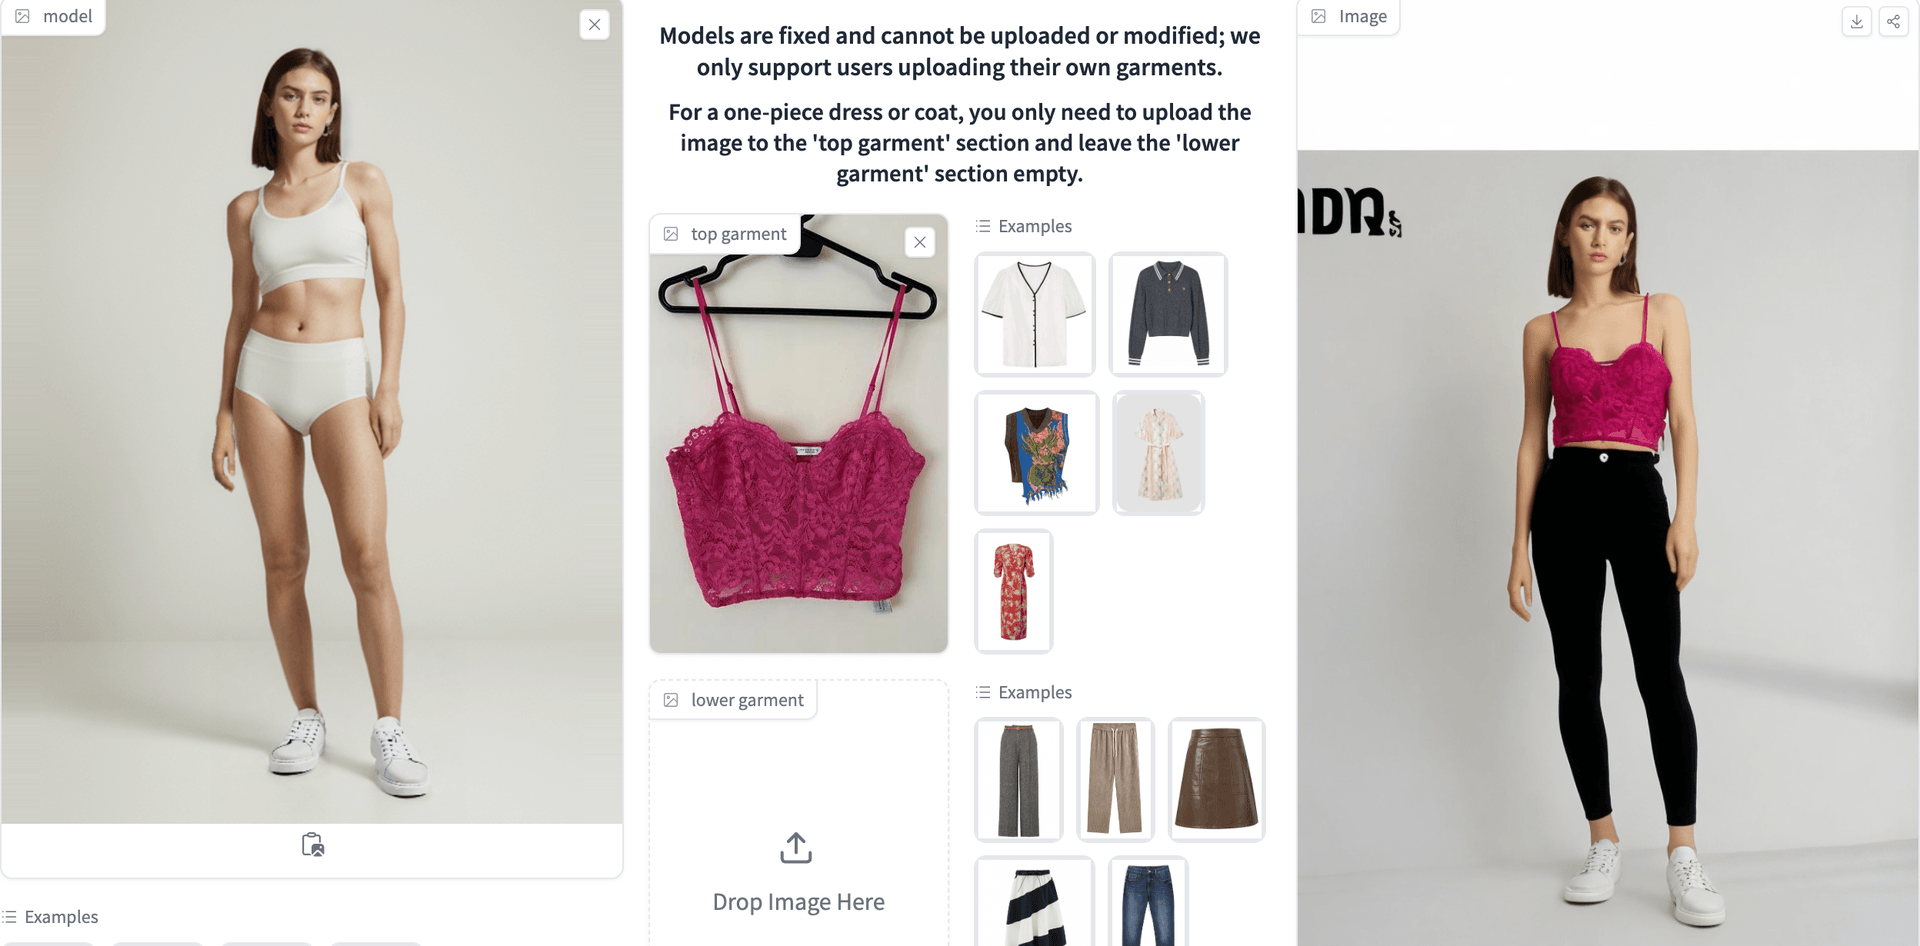
Task: Pick the blue floral vest example
Action: [x=1037, y=453]
